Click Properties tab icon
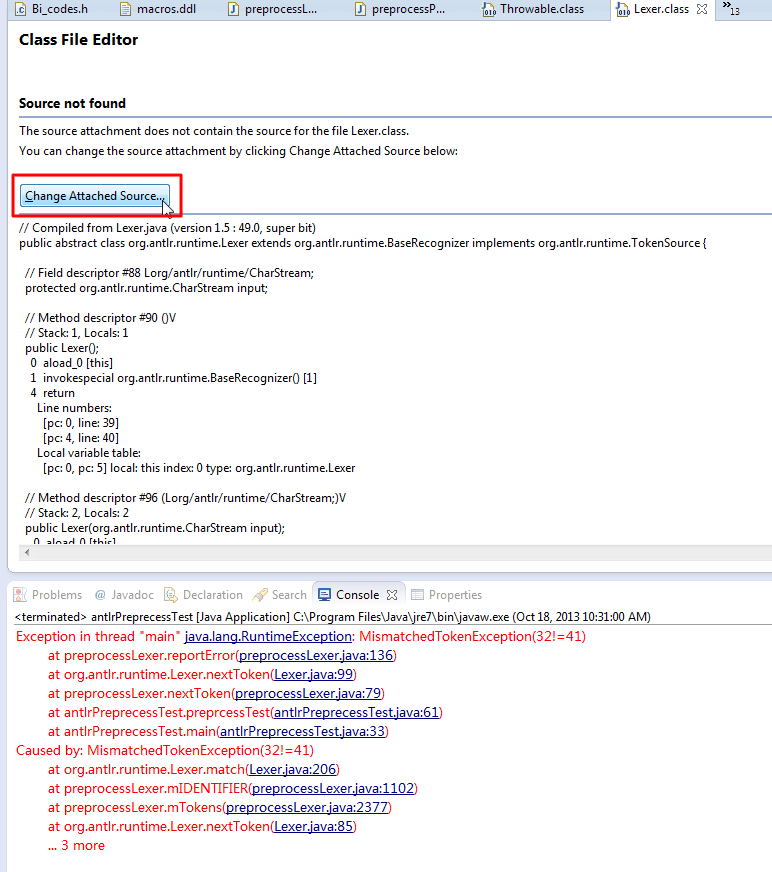 coord(417,595)
